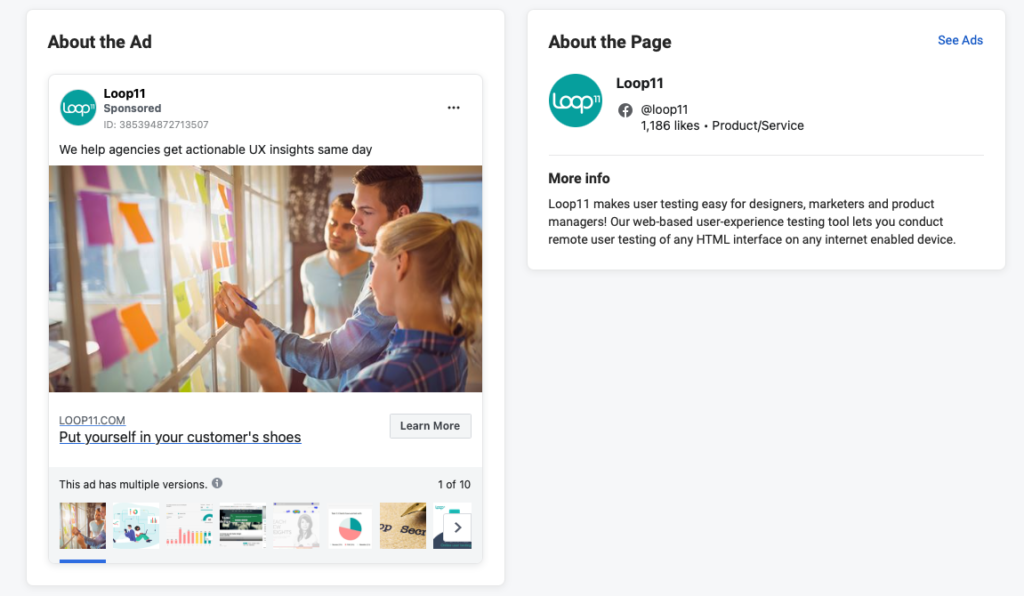Open the LOOP11.COM link
Screen dimensions: 1024x596
[92, 421]
